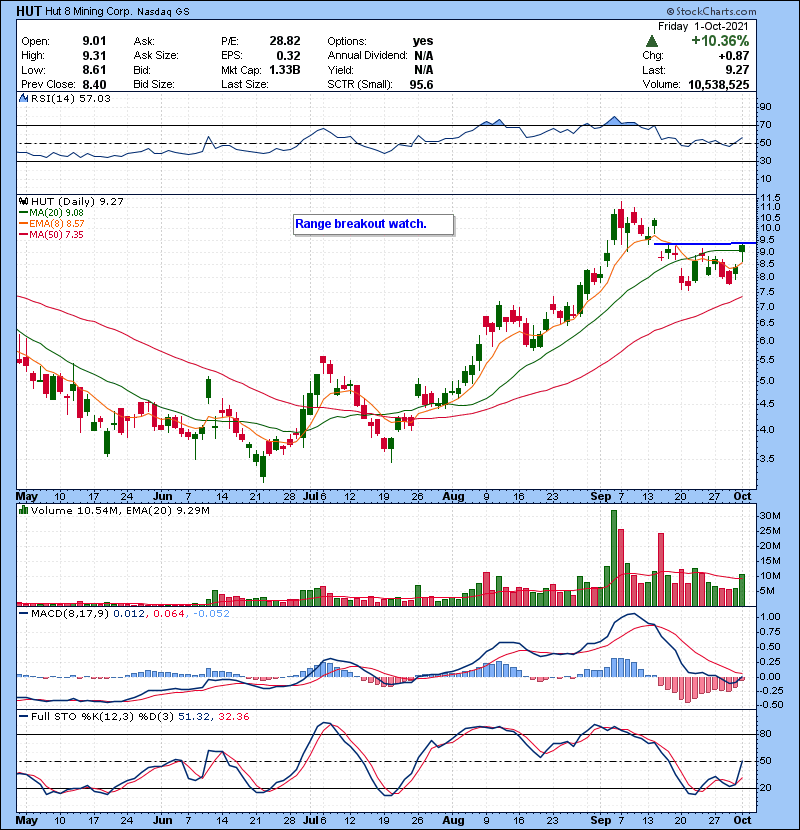Click the Chg value '+0.87'

[x=733, y=56]
